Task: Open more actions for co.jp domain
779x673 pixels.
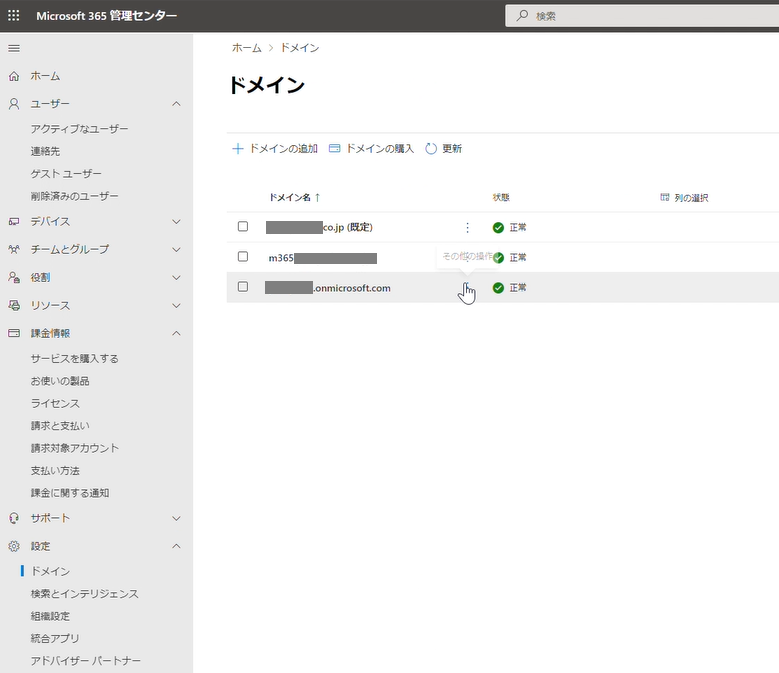Action: [467, 227]
